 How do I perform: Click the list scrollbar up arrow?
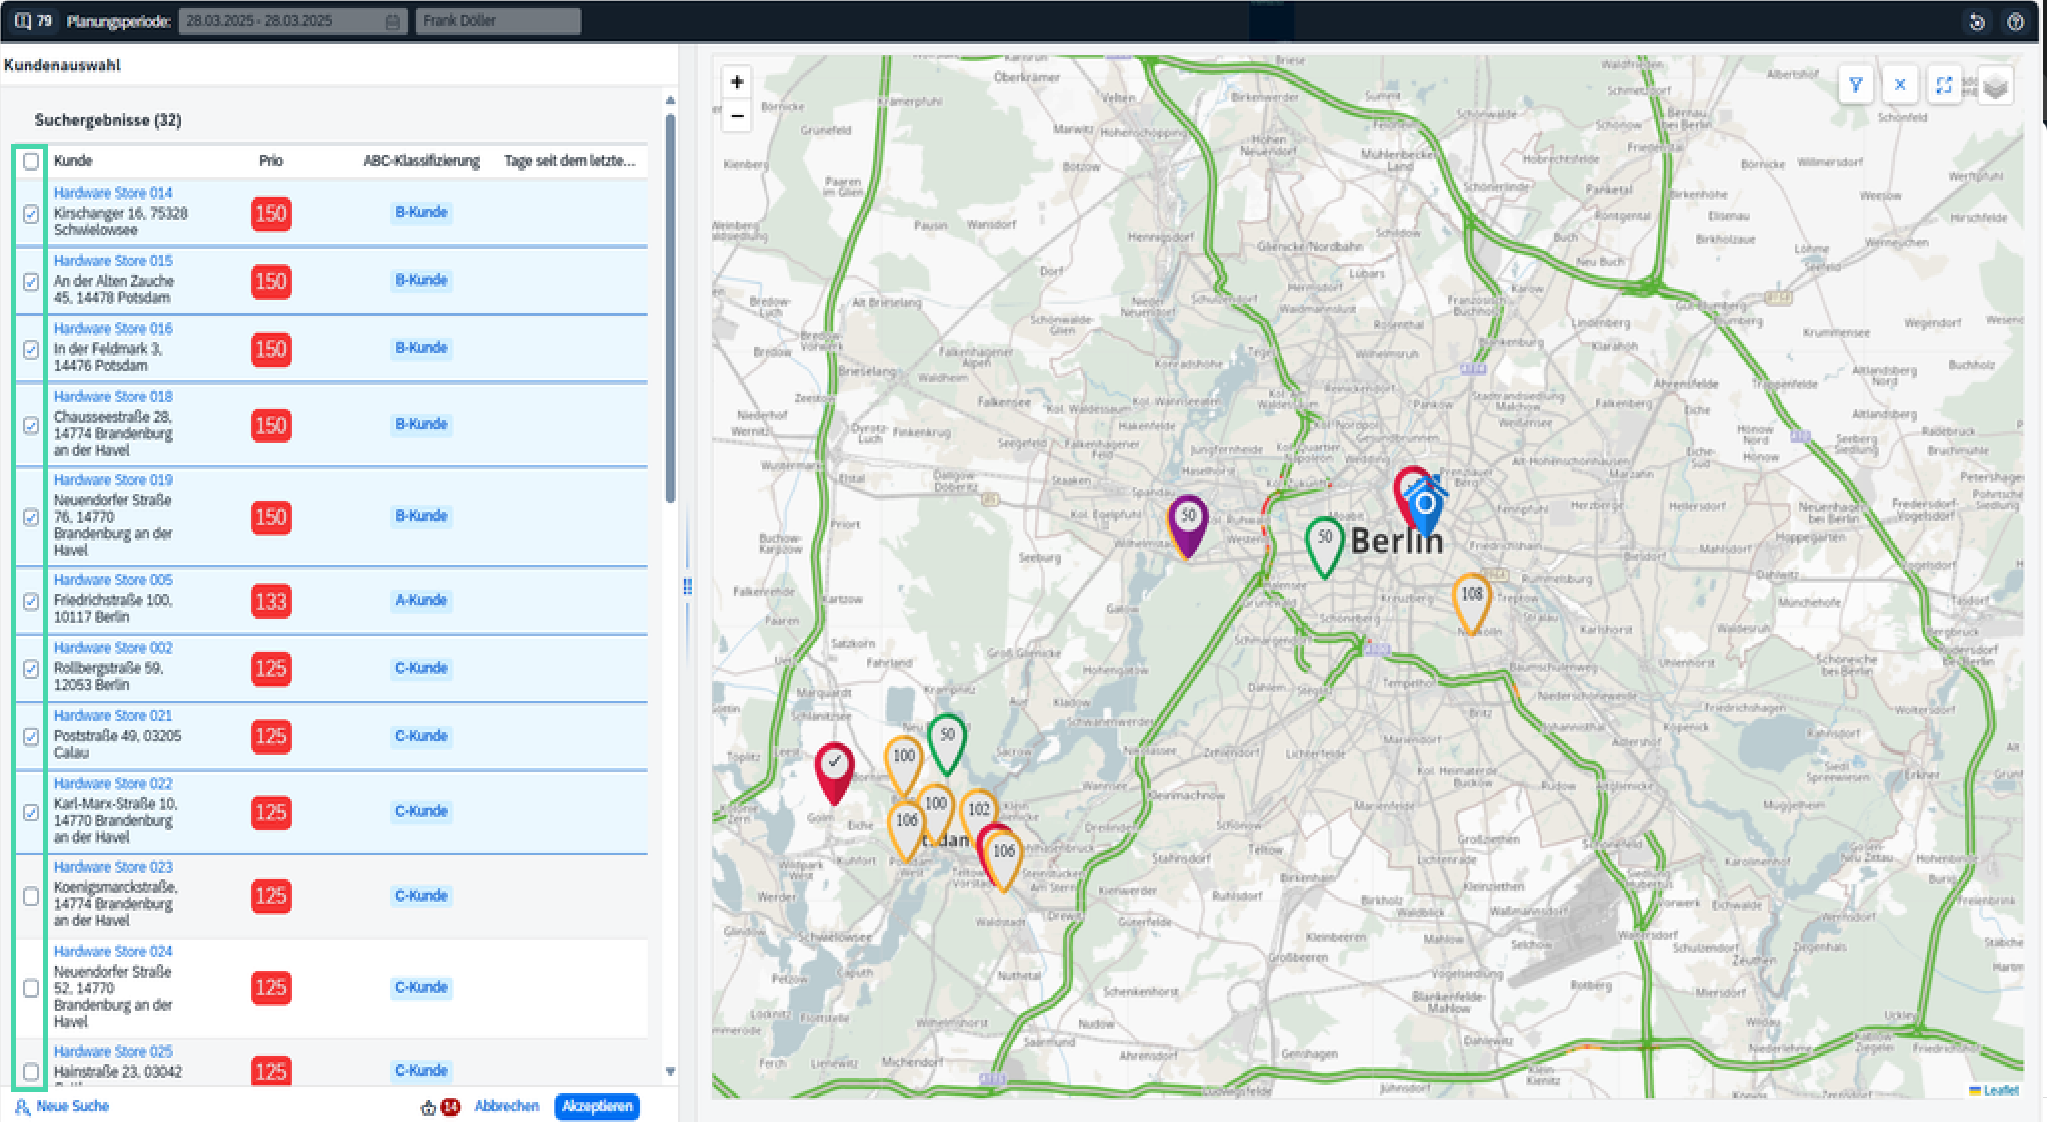(670, 100)
